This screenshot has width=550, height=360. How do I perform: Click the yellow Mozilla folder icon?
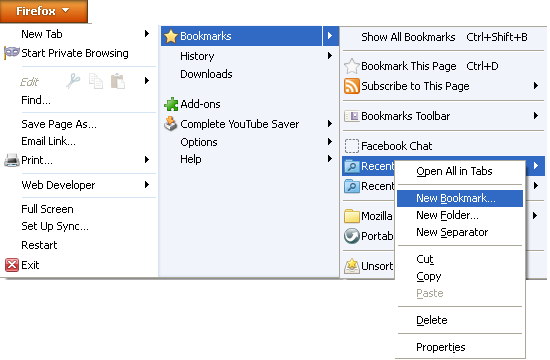click(351, 216)
